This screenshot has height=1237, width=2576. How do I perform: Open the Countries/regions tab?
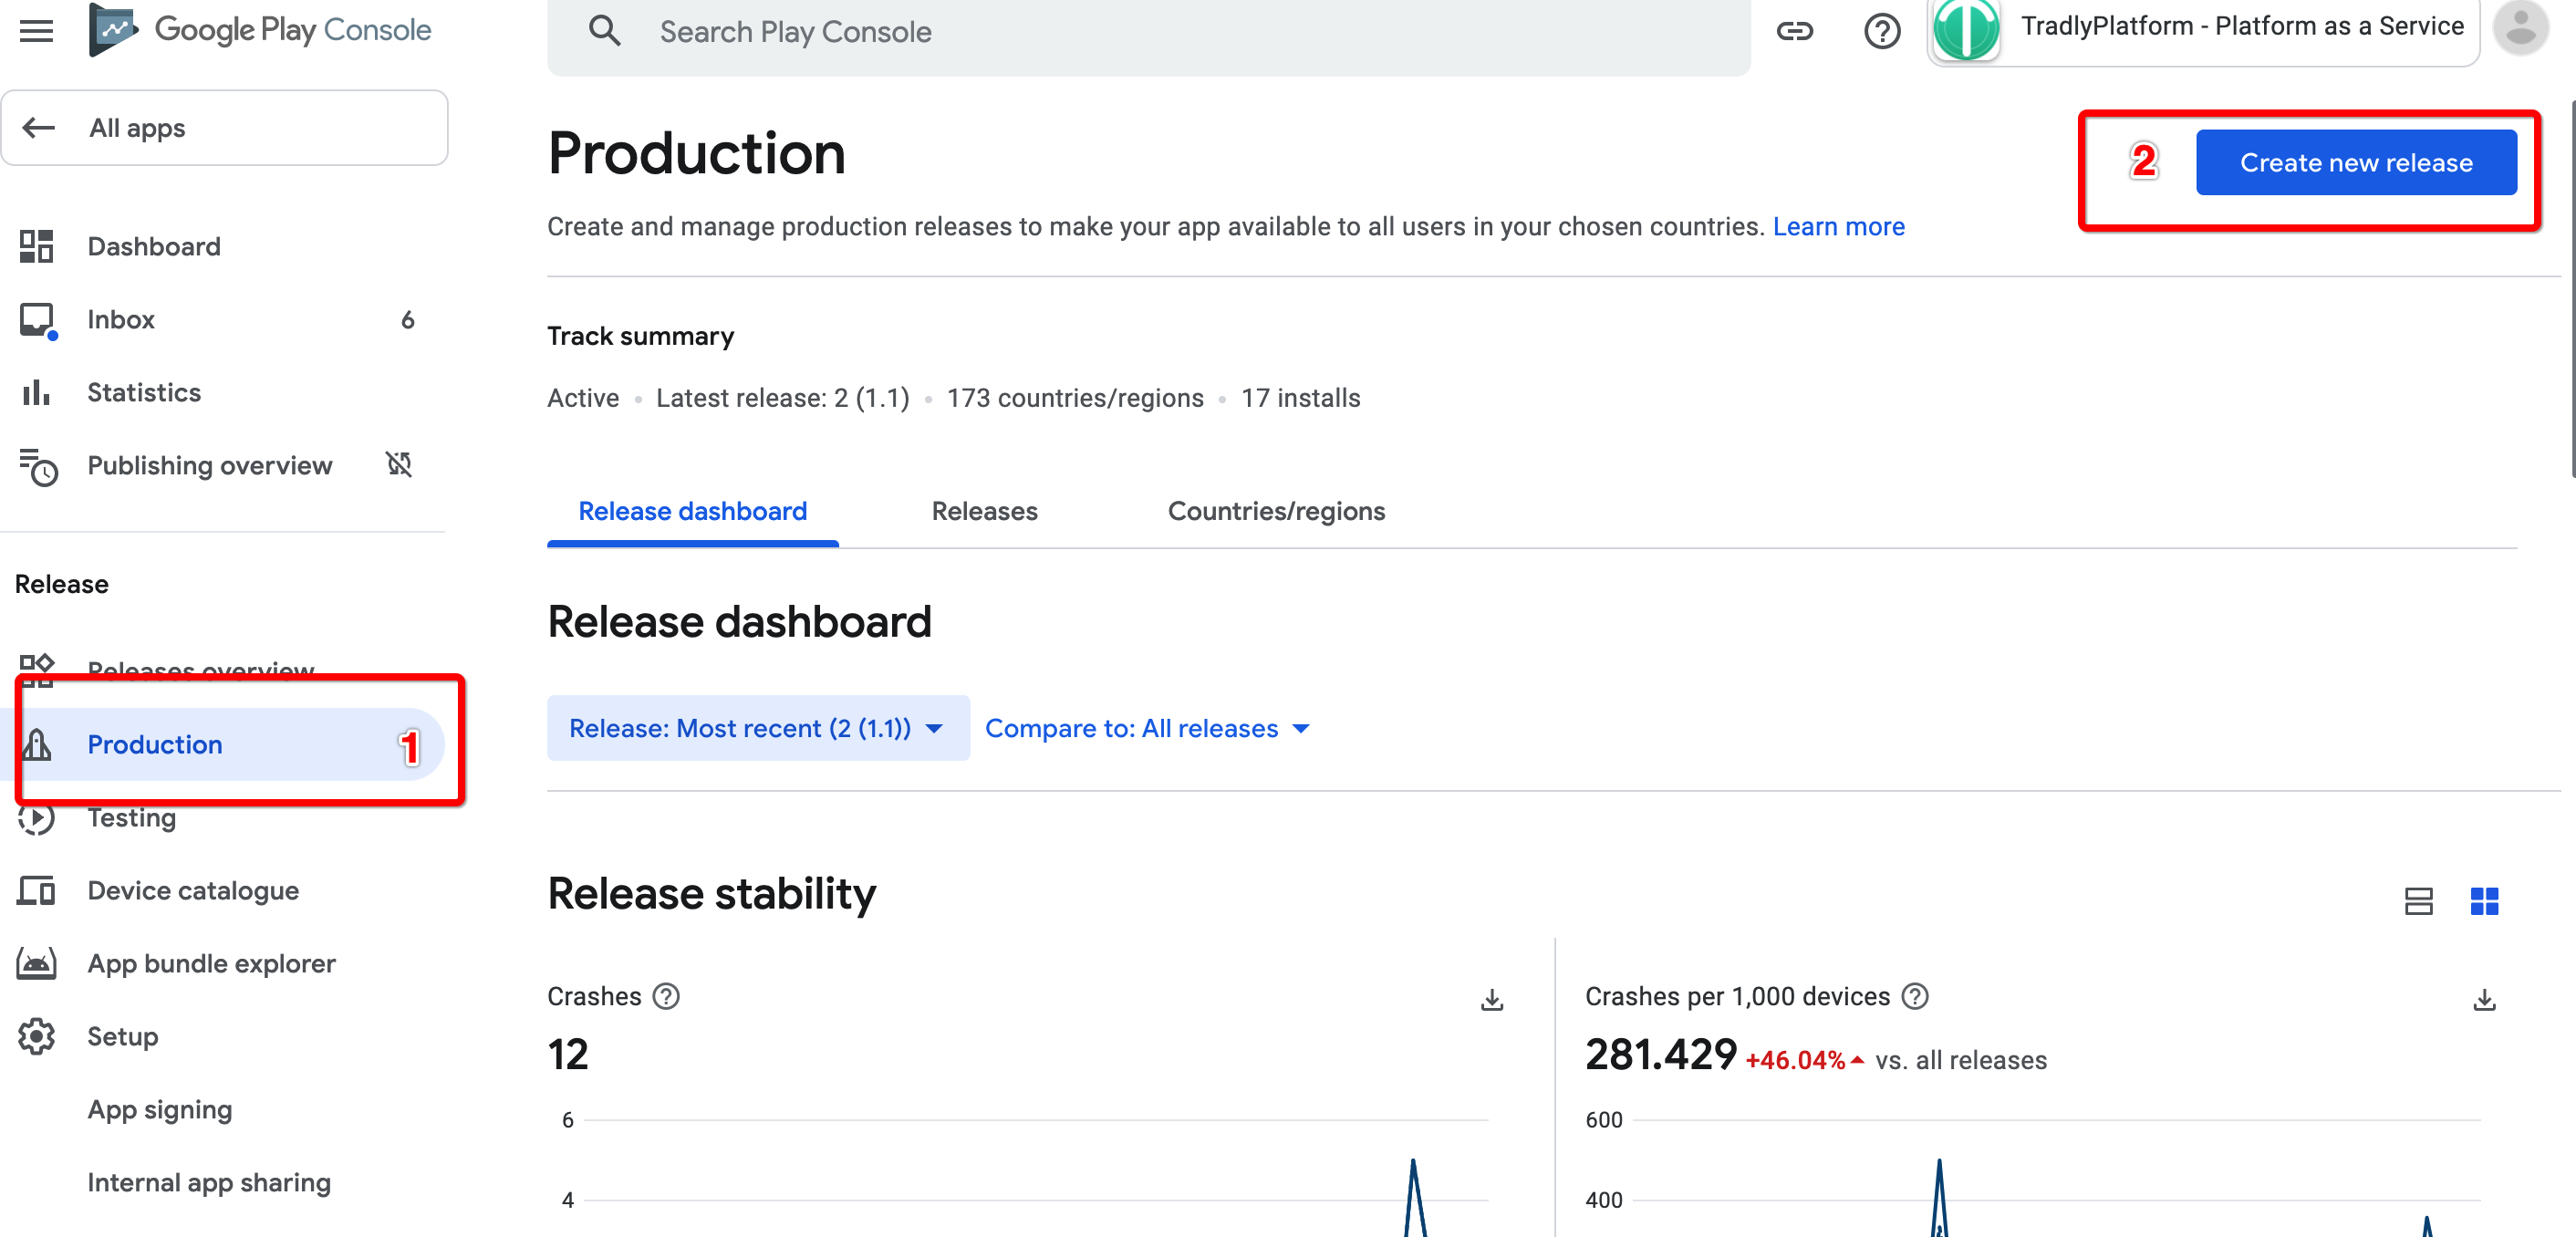[x=1276, y=511]
